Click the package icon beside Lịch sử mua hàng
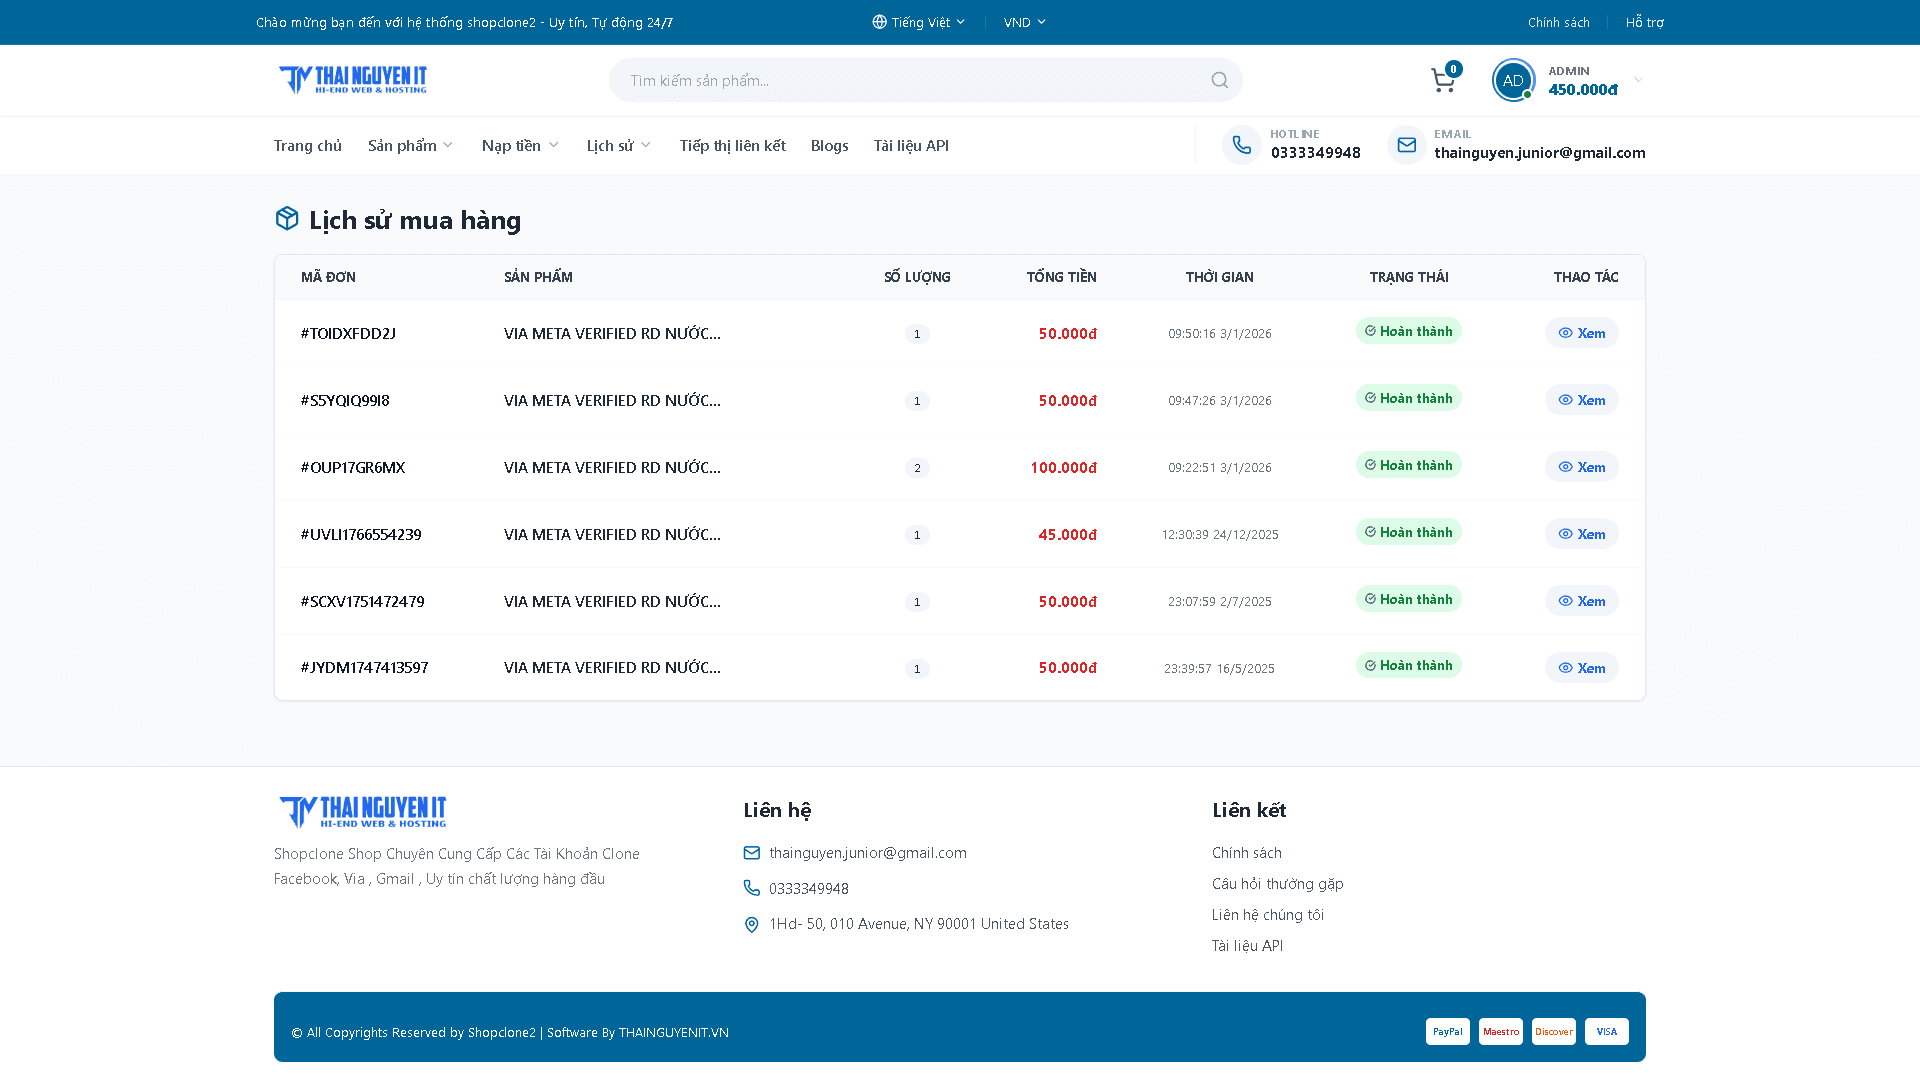Screen dimensions: 1920x1080 [x=287, y=218]
